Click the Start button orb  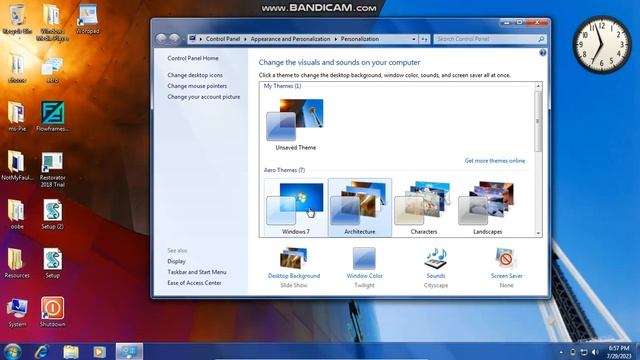[12, 351]
